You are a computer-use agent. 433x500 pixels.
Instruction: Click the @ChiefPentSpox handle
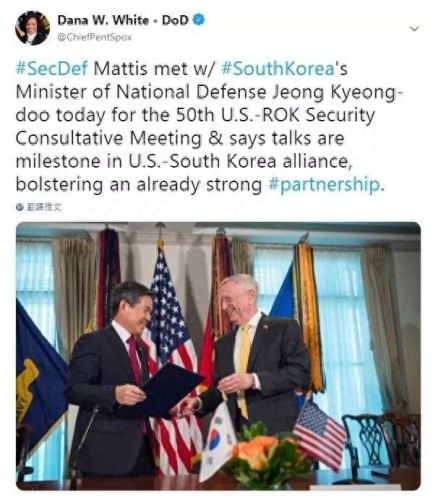pyautogui.click(x=95, y=37)
